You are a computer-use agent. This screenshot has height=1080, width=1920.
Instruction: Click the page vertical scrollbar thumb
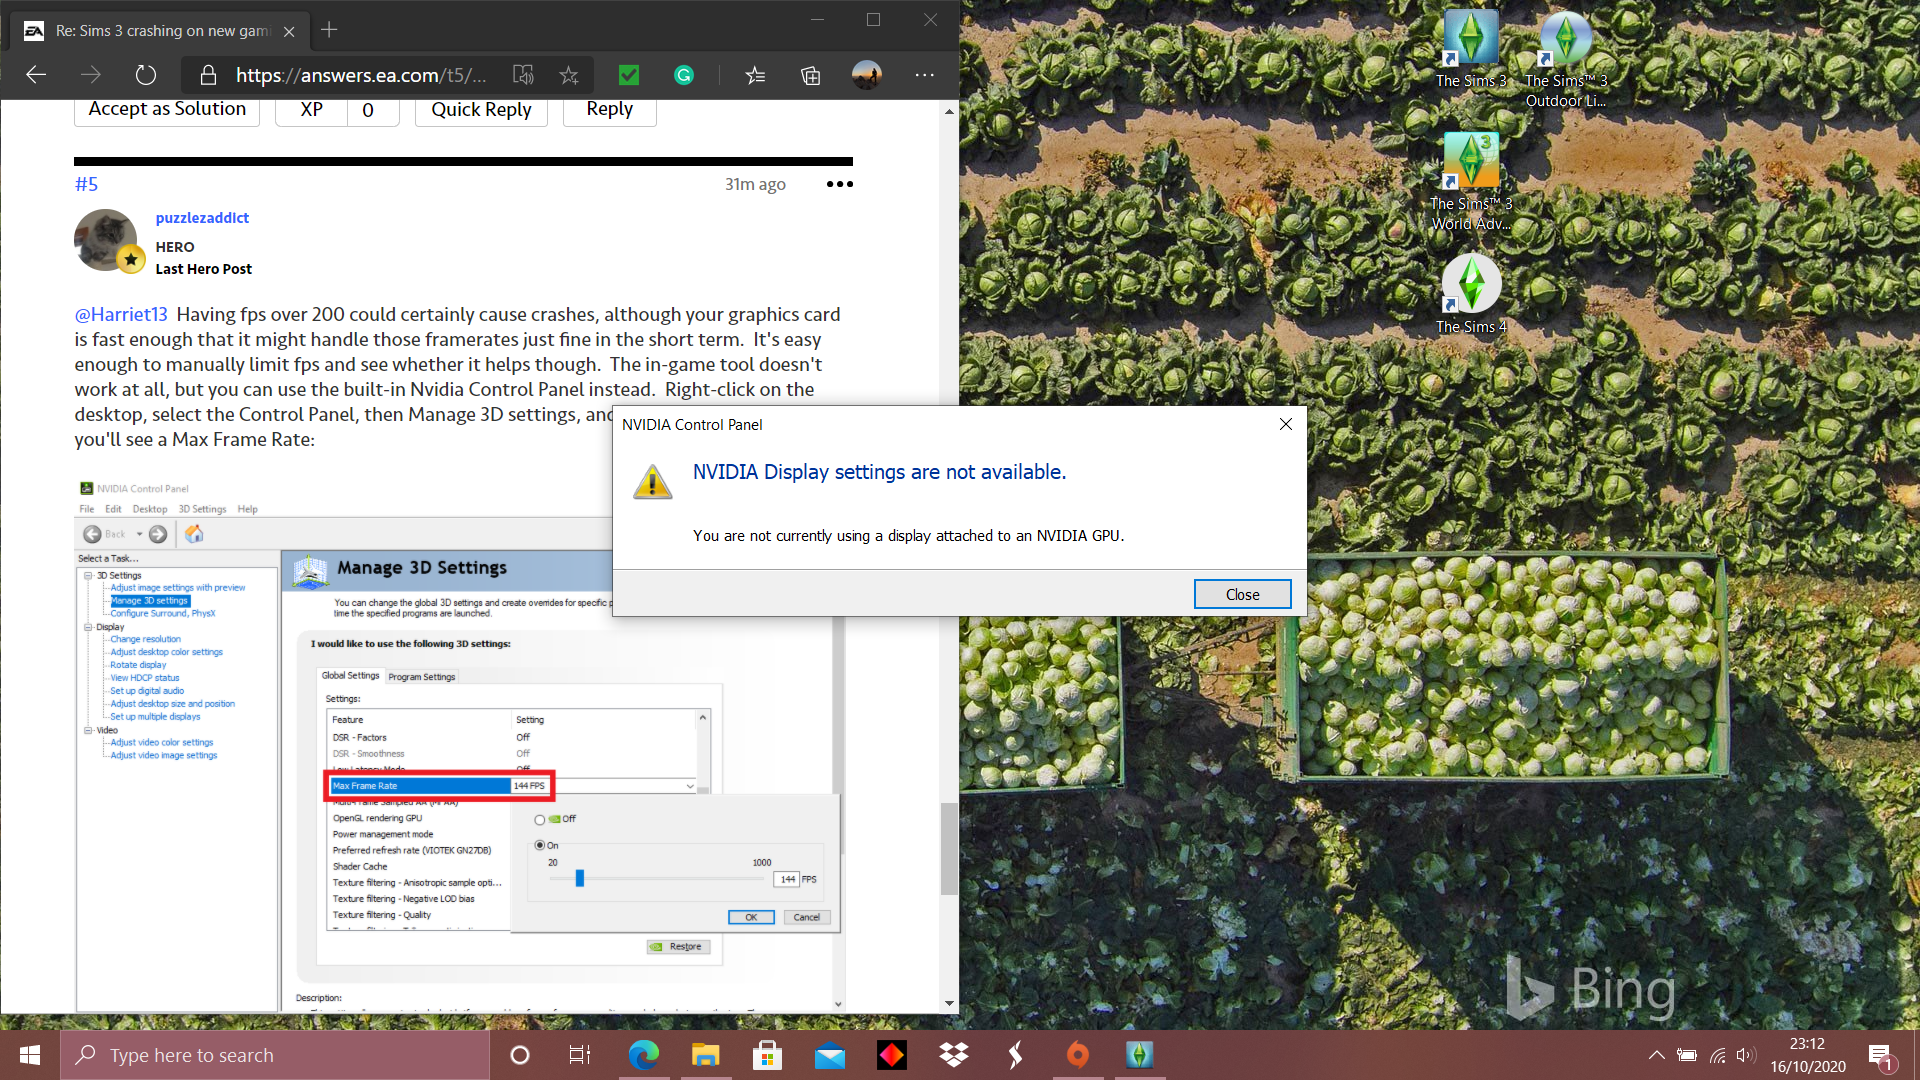(x=948, y=848)
